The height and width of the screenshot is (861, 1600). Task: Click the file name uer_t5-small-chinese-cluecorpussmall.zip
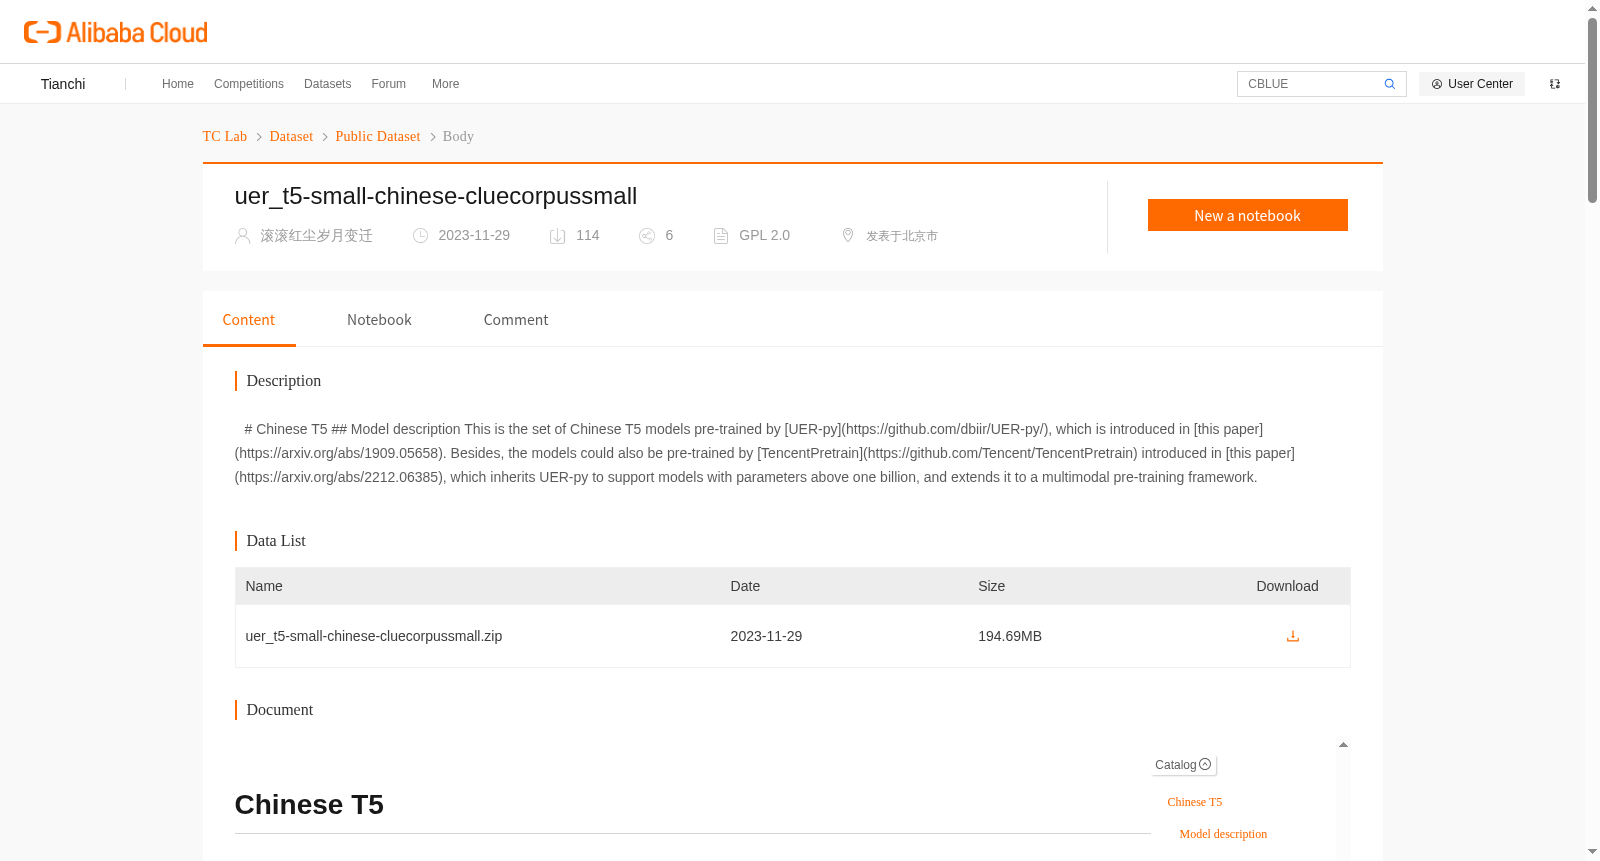(x=374, y=636)
